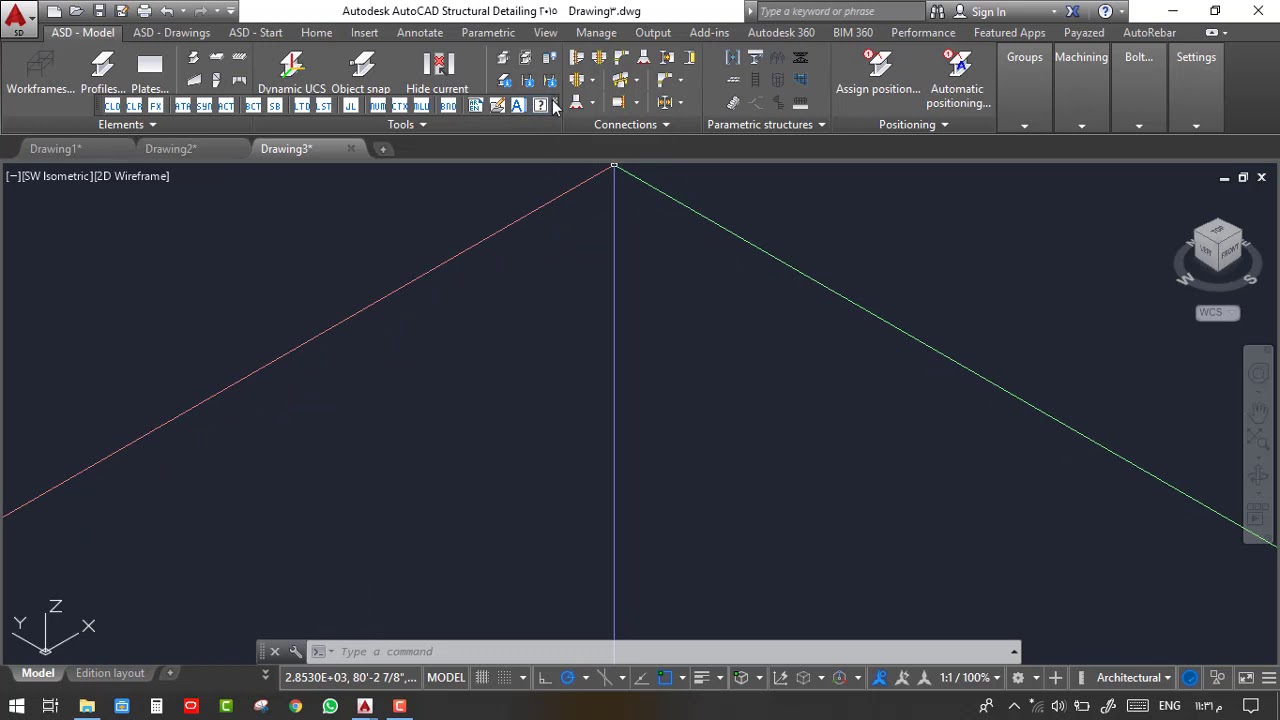Open Google Chrome from the taskbar
This screenshot has width=1280, height=720.
click(295, 706)
